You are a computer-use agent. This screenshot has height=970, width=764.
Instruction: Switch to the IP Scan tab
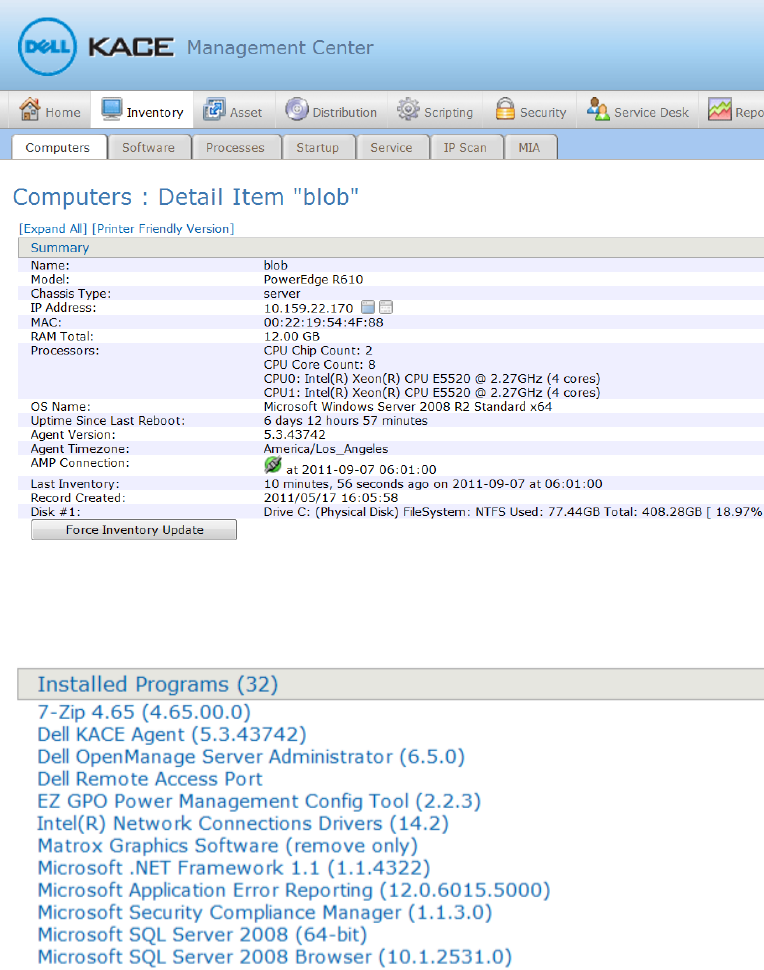(x=465, y=147)
